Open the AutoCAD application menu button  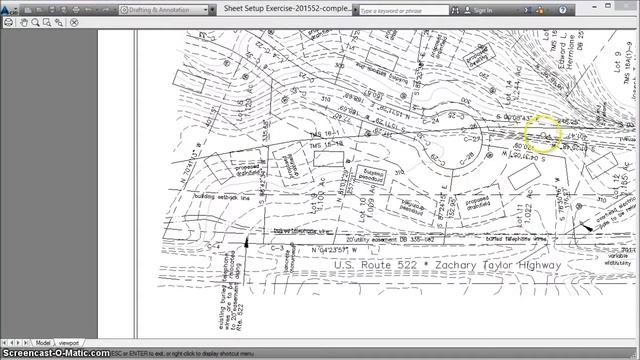8,11
